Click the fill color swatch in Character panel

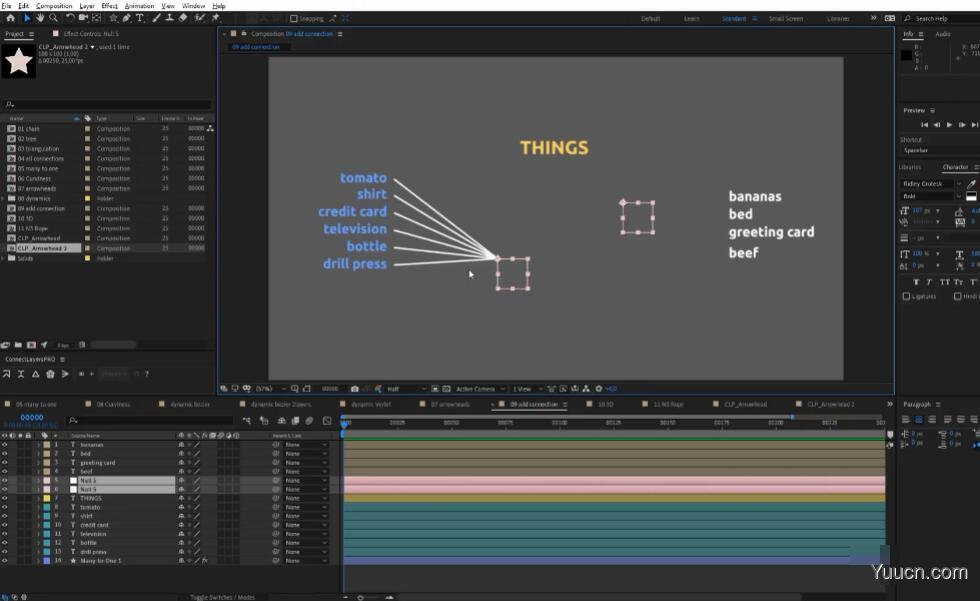(971, 196)
